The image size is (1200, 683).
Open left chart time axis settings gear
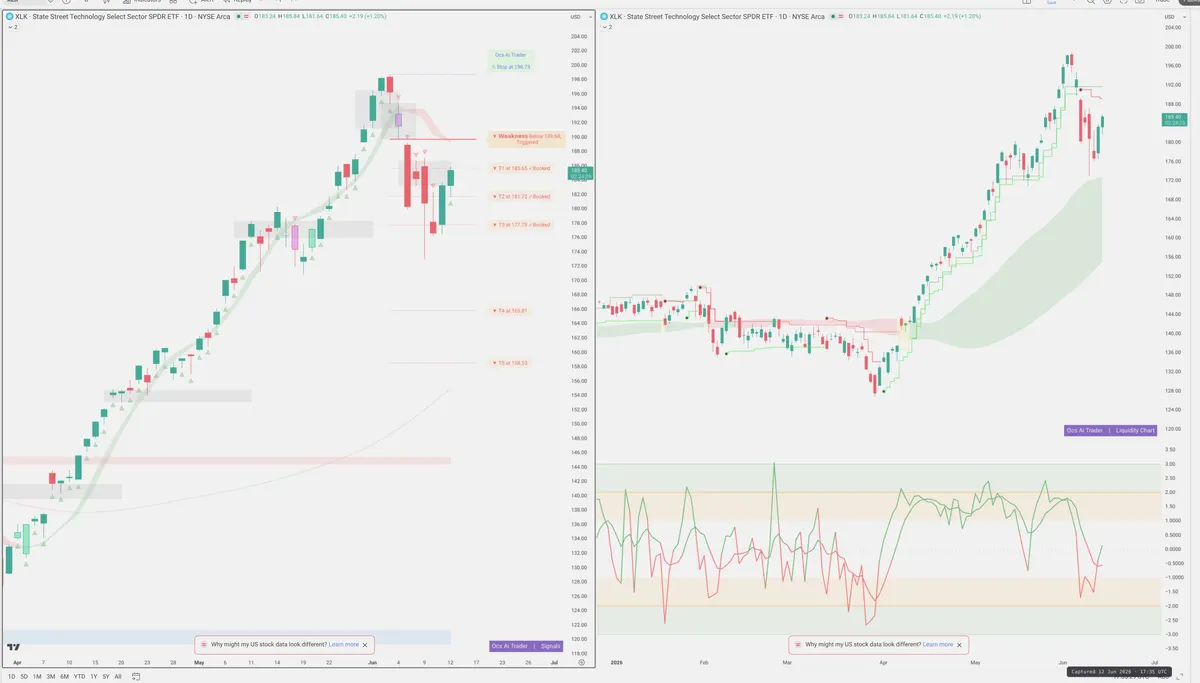coord(581,662)
